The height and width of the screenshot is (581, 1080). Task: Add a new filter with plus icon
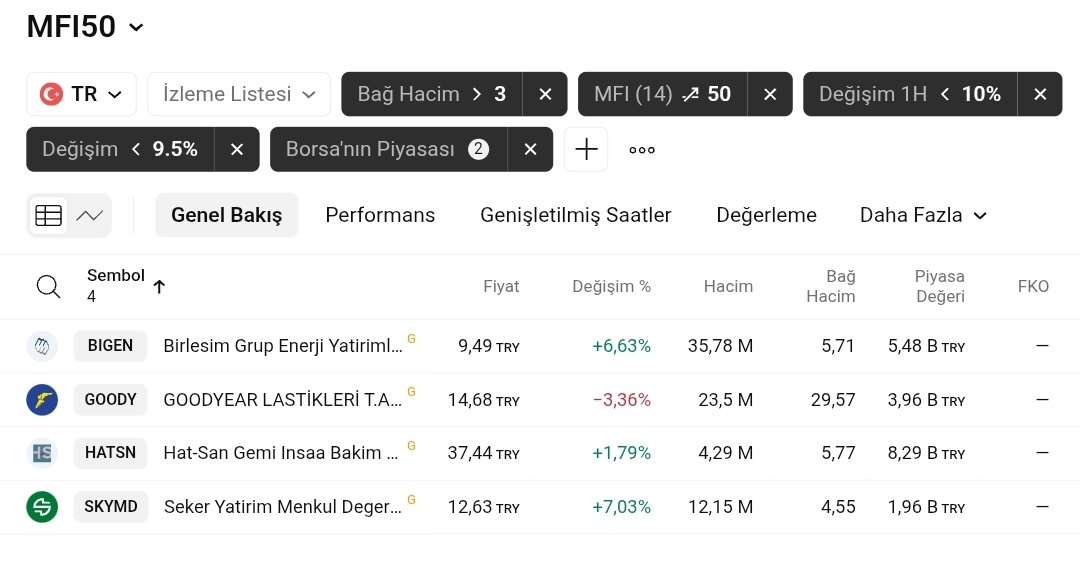point(586,149)
